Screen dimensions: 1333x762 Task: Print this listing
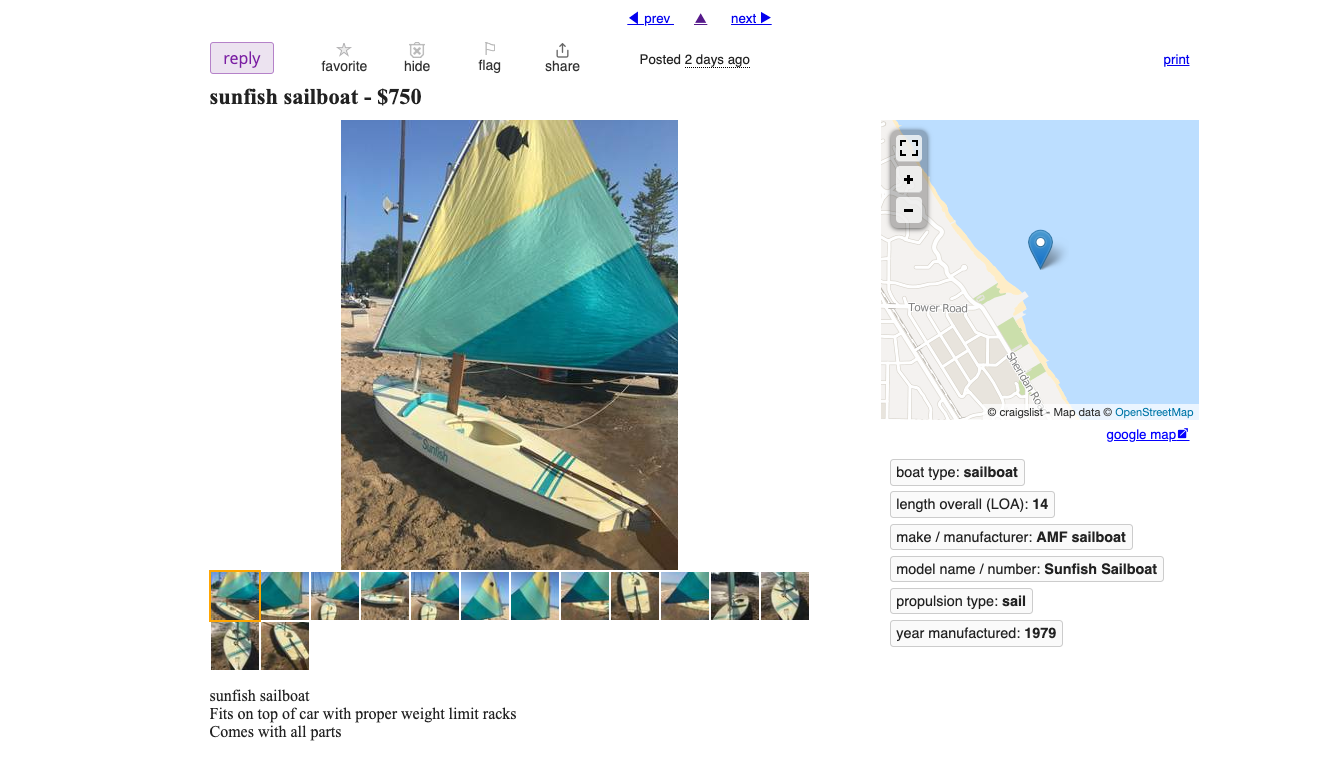(1176, 60)
